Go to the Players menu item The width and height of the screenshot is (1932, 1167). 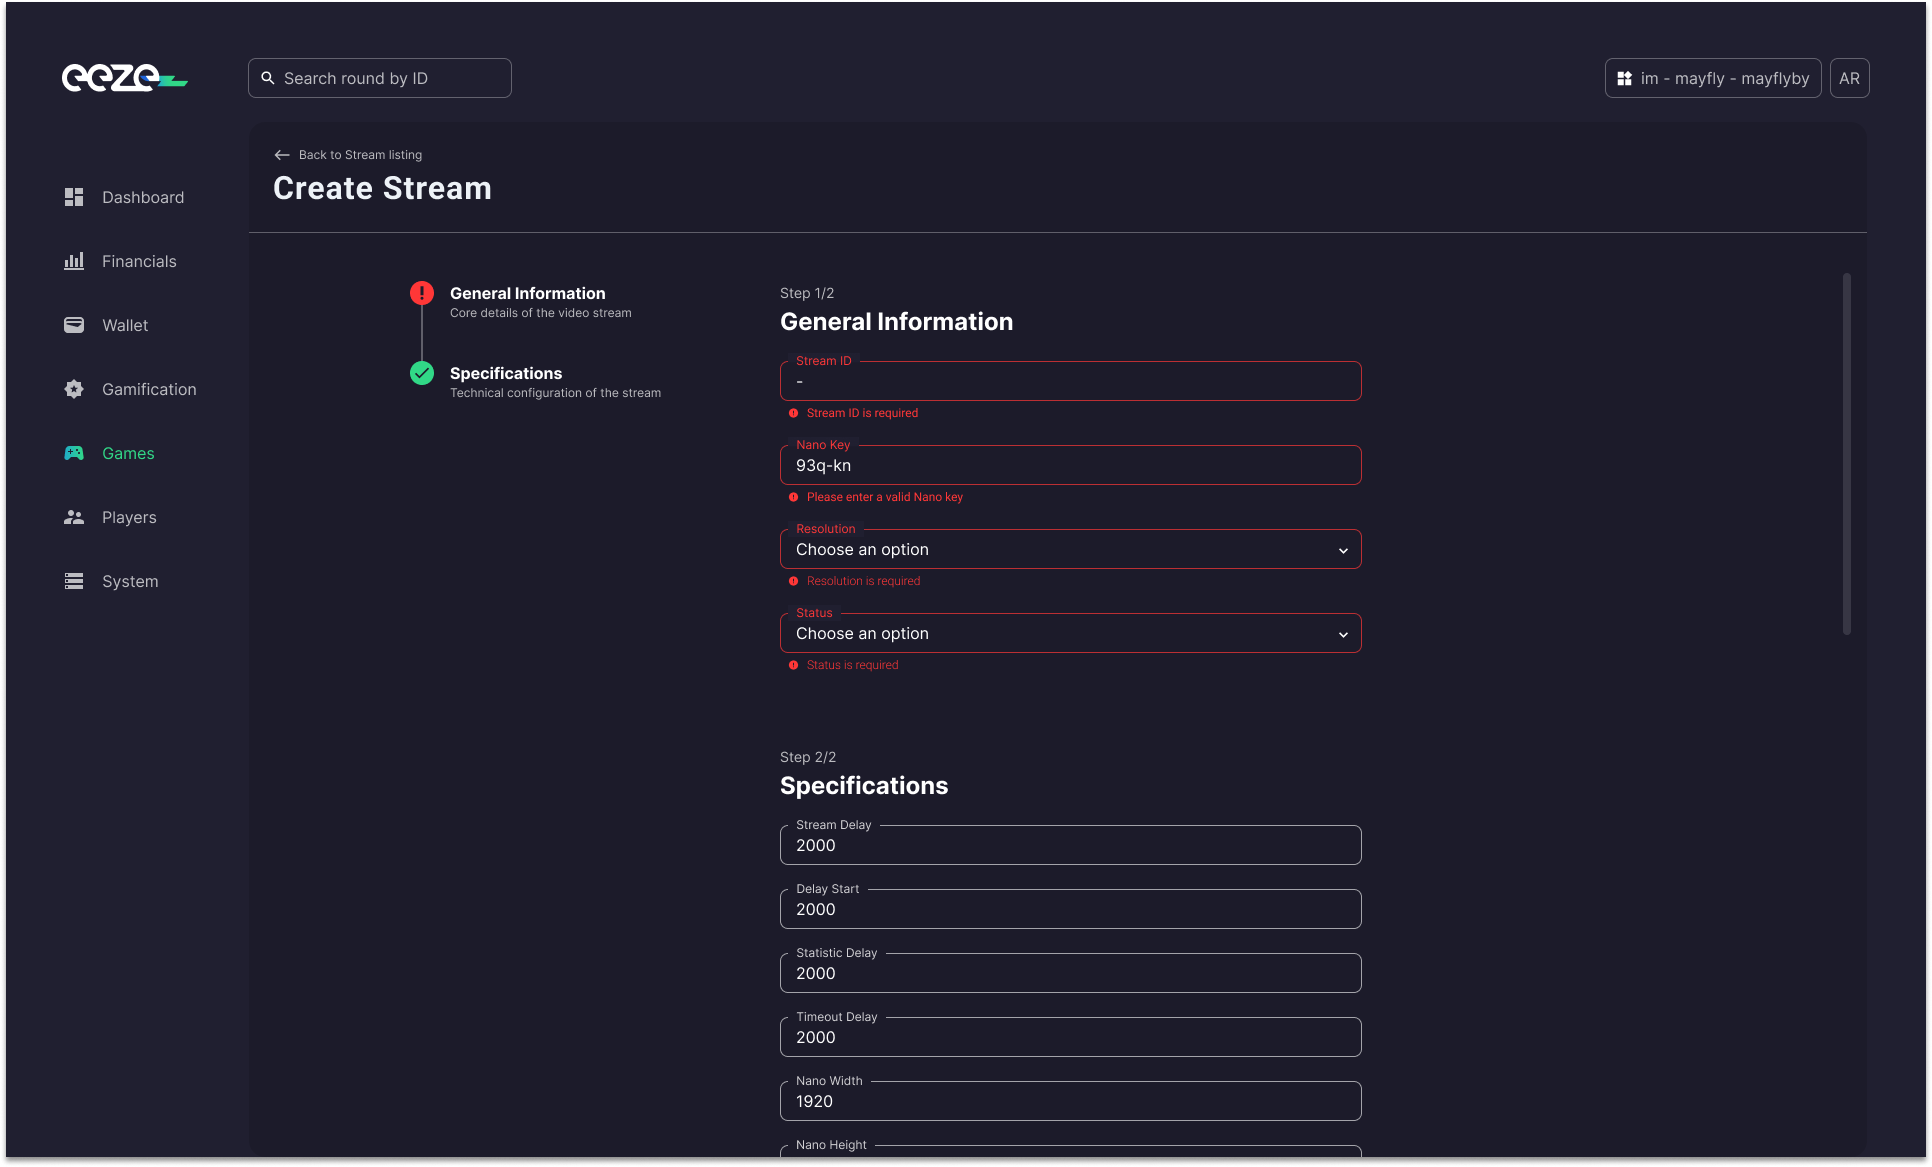tap(129, 517)
